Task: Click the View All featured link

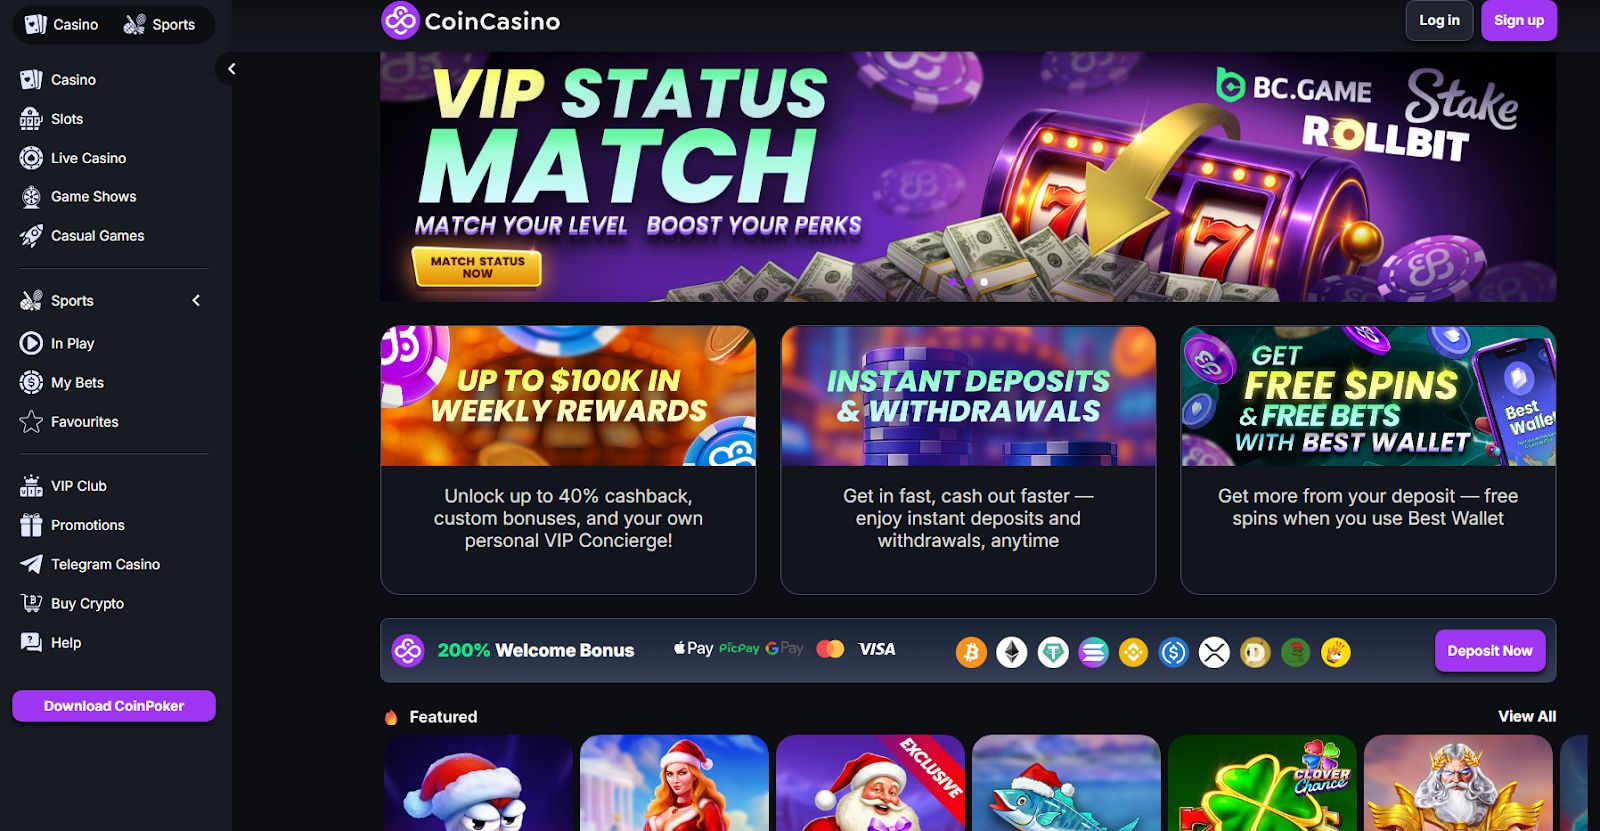Action: [1527, 716]
